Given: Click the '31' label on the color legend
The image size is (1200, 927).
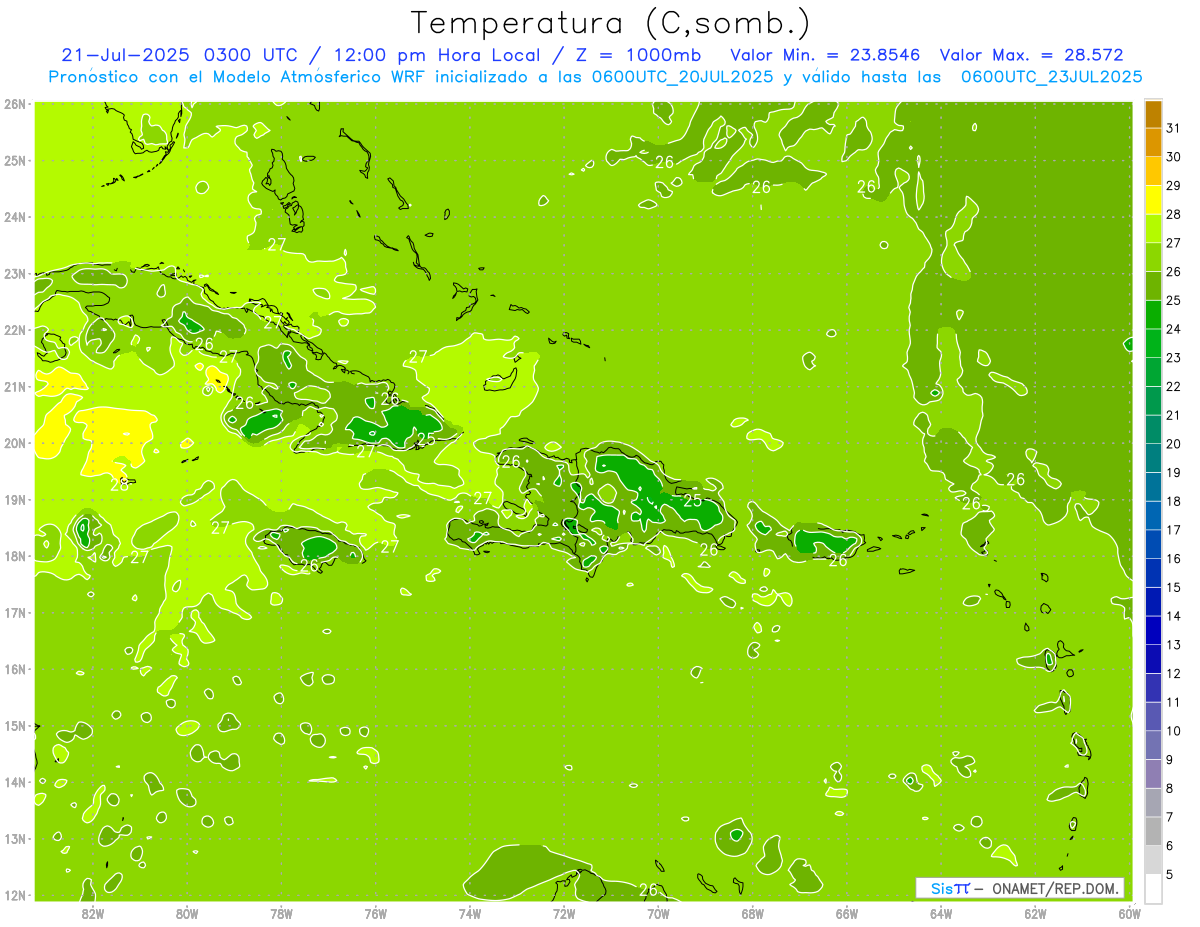Looking at the screenshot, I should click(1173, 128).
